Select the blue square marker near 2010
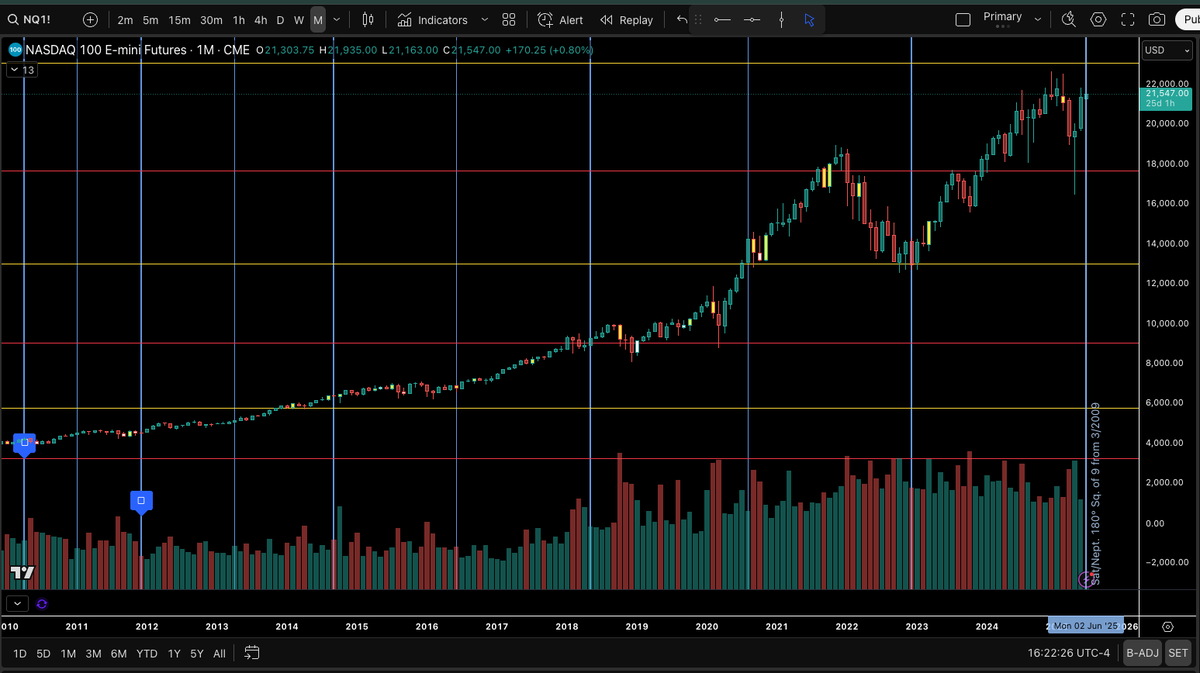This screenshot has height=673, width=1200. 25,443
